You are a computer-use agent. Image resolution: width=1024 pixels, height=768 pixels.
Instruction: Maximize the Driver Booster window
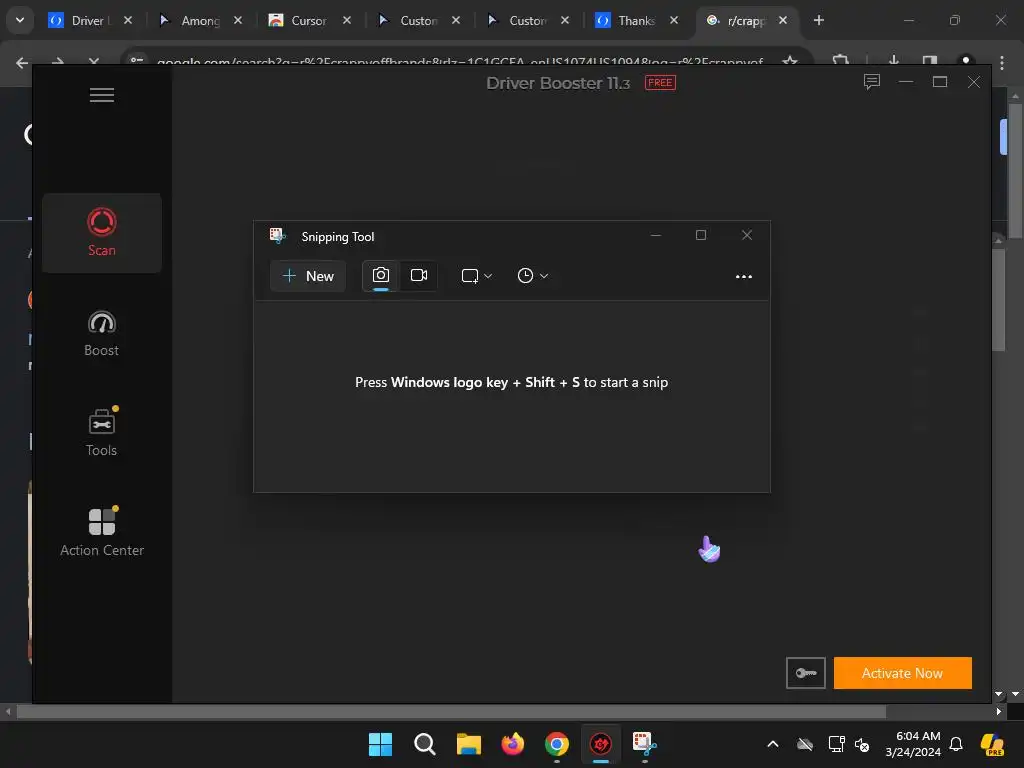[x=940, y=82]
